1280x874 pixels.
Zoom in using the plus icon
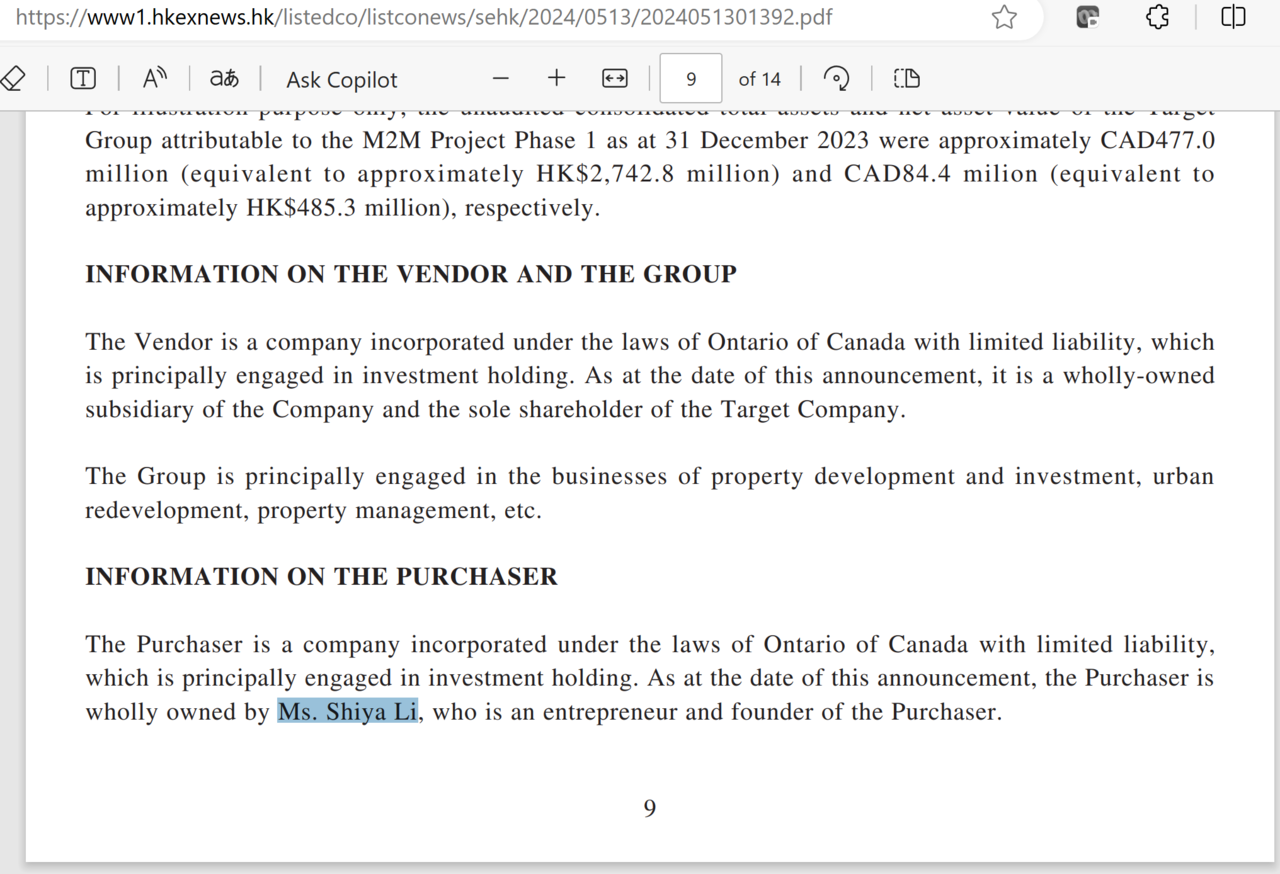[557, 78]
